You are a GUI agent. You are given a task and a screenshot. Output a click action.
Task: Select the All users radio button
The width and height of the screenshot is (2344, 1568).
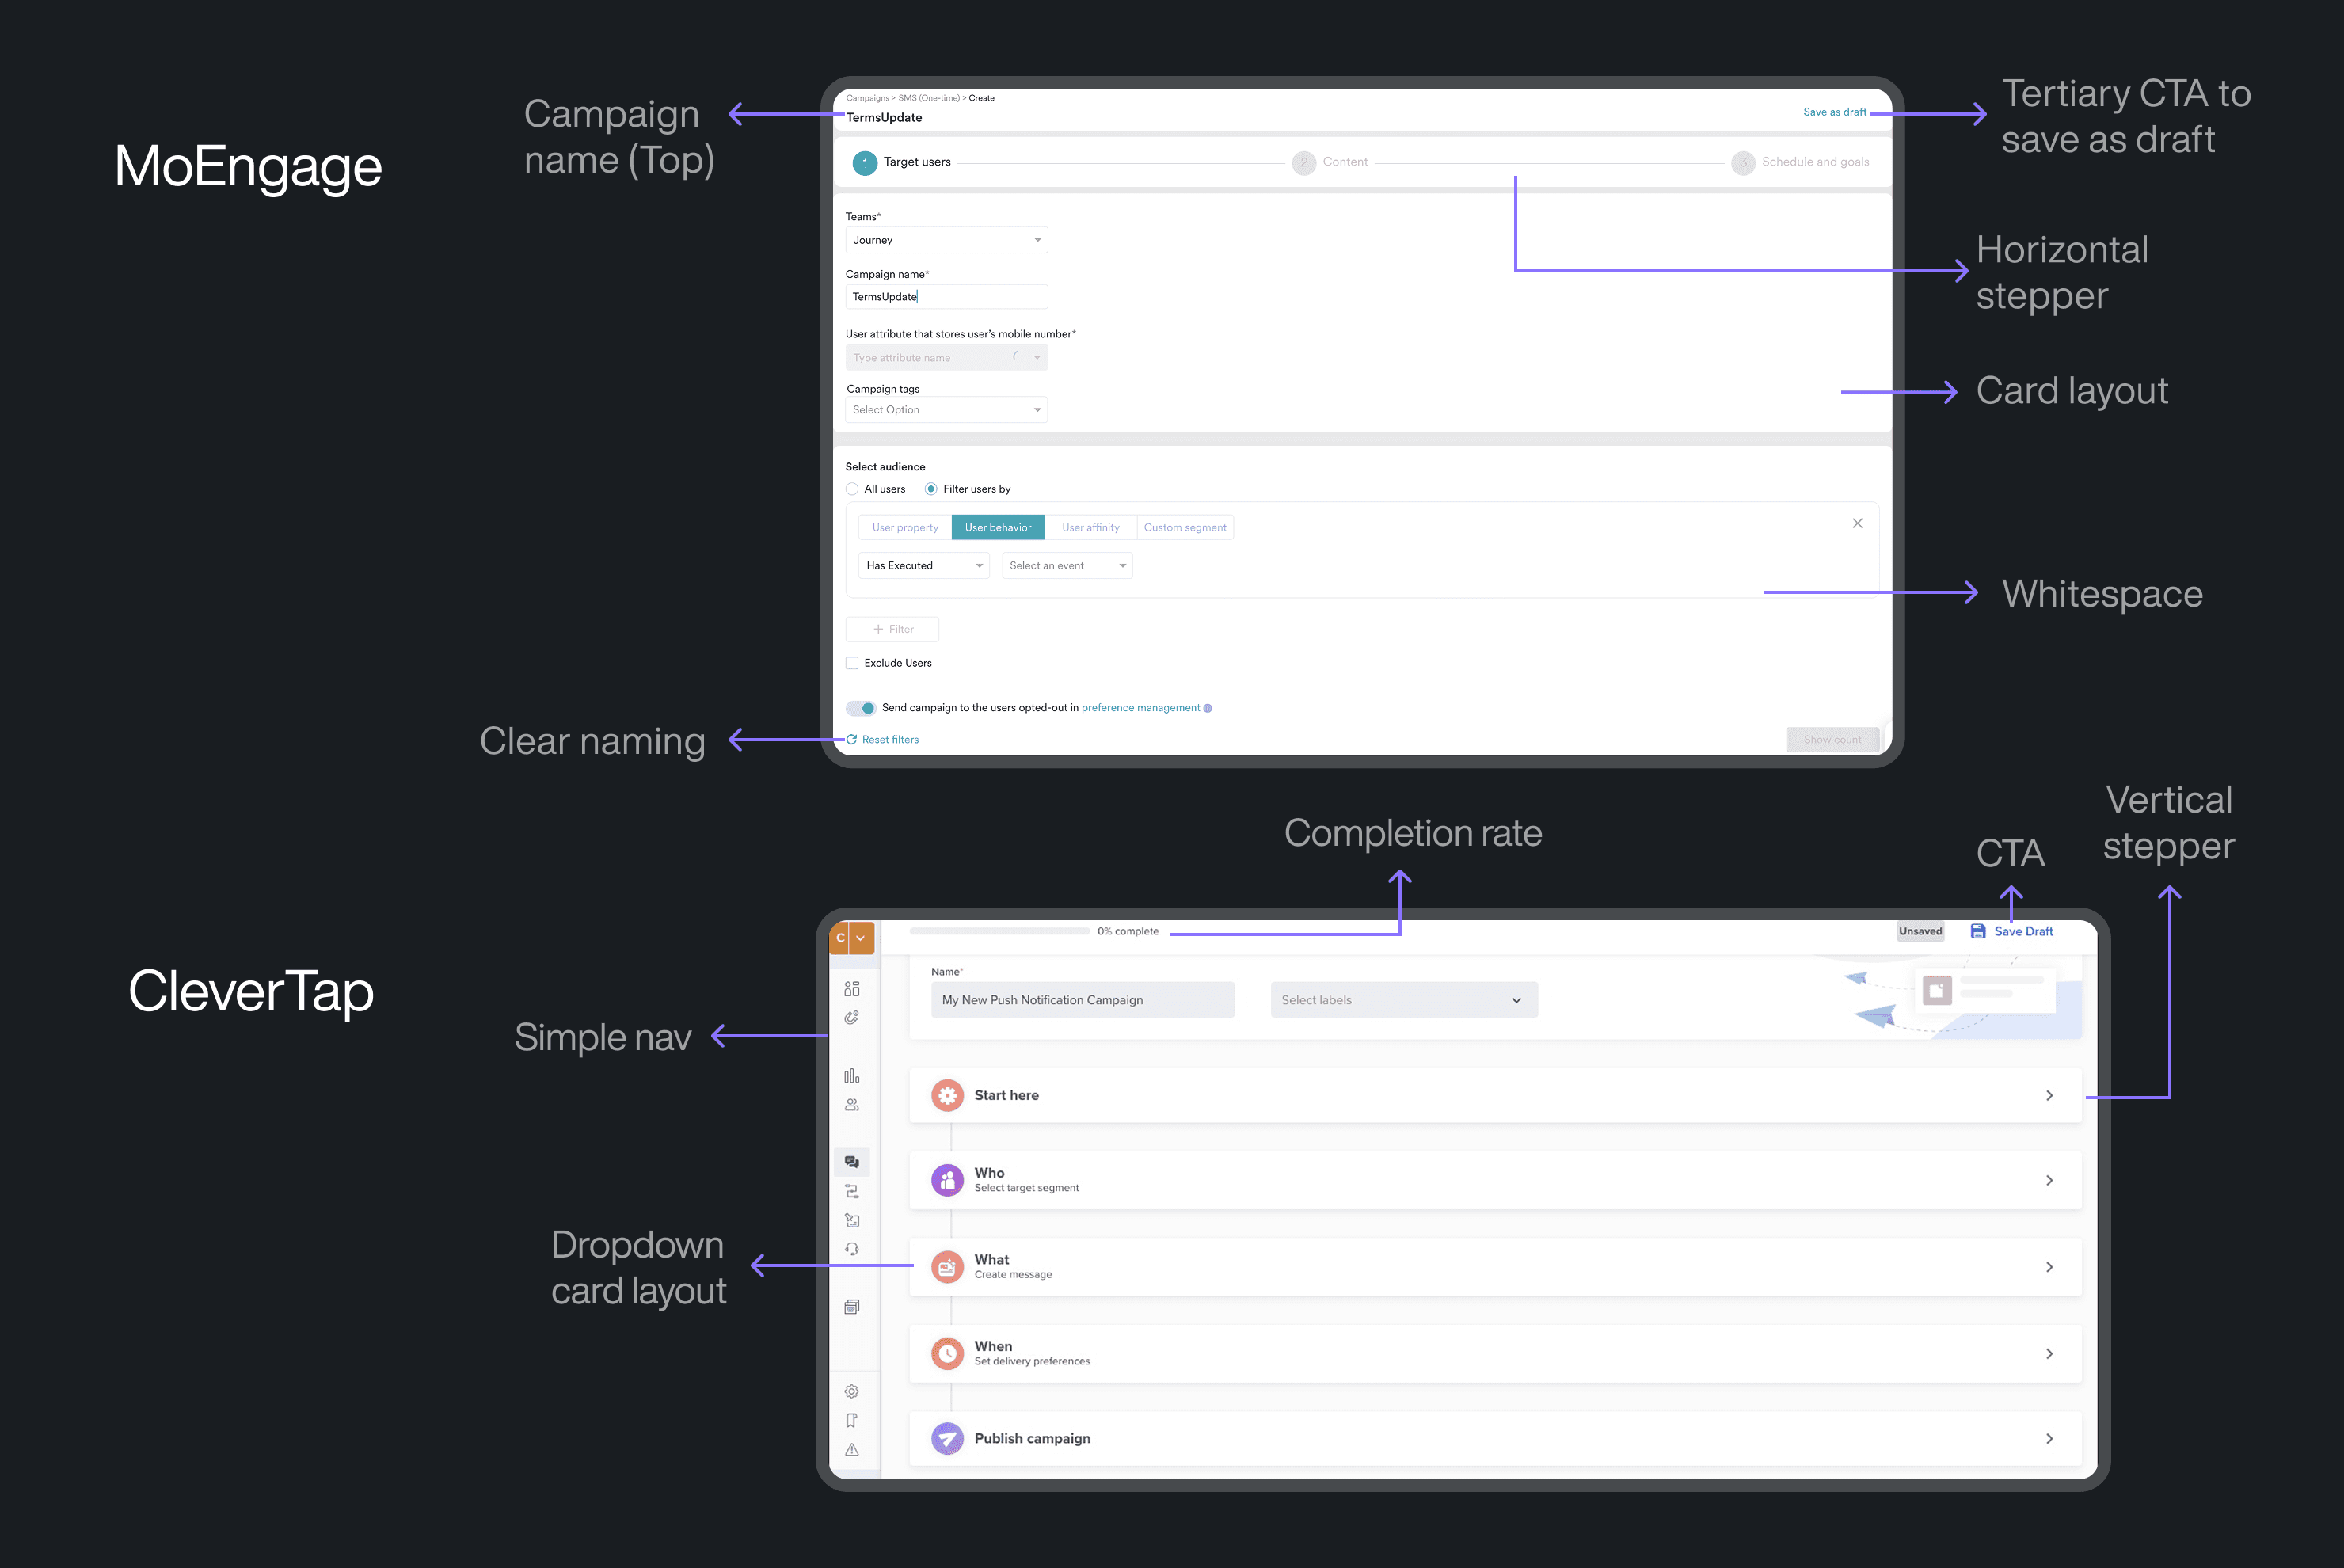pyautogui.click(x=852, y=489)
